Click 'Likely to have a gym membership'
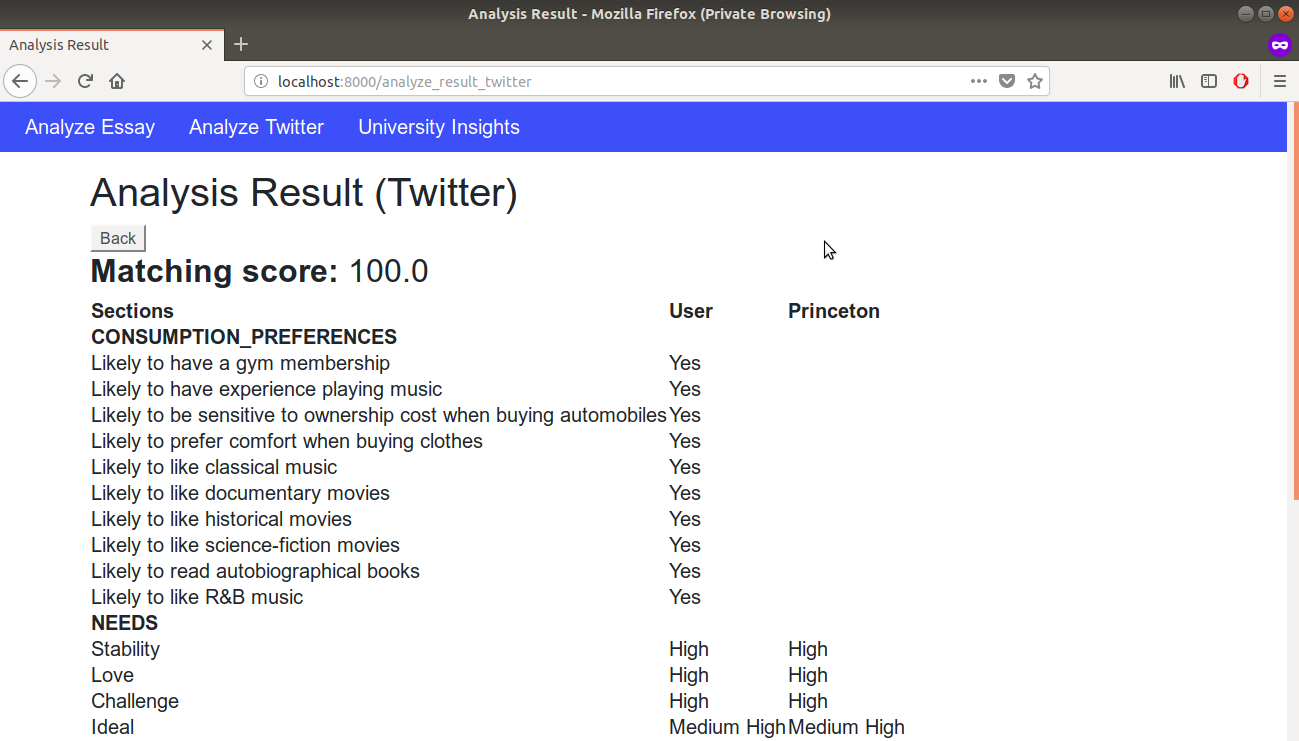The width and height of the screenshot is (1299, 741). [240, 363]
